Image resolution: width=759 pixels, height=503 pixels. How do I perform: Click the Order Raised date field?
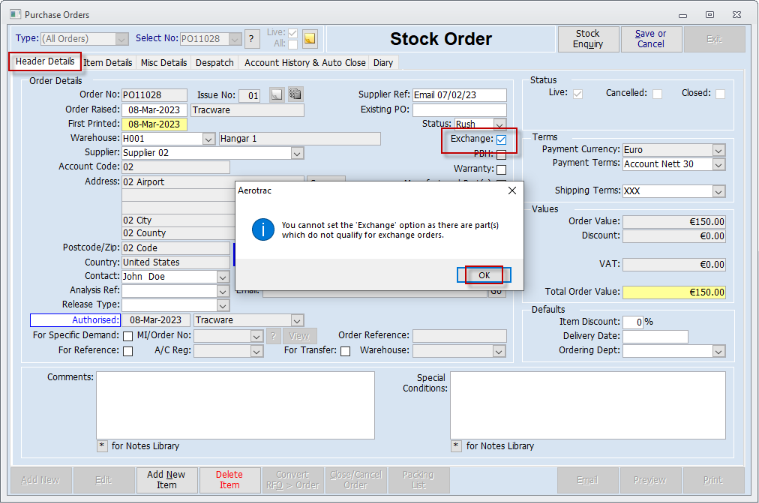(x=154, y=110)
